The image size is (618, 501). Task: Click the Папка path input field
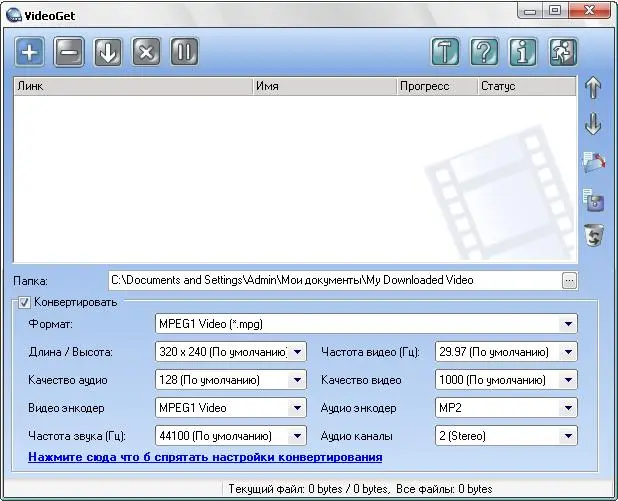point(335,280)
